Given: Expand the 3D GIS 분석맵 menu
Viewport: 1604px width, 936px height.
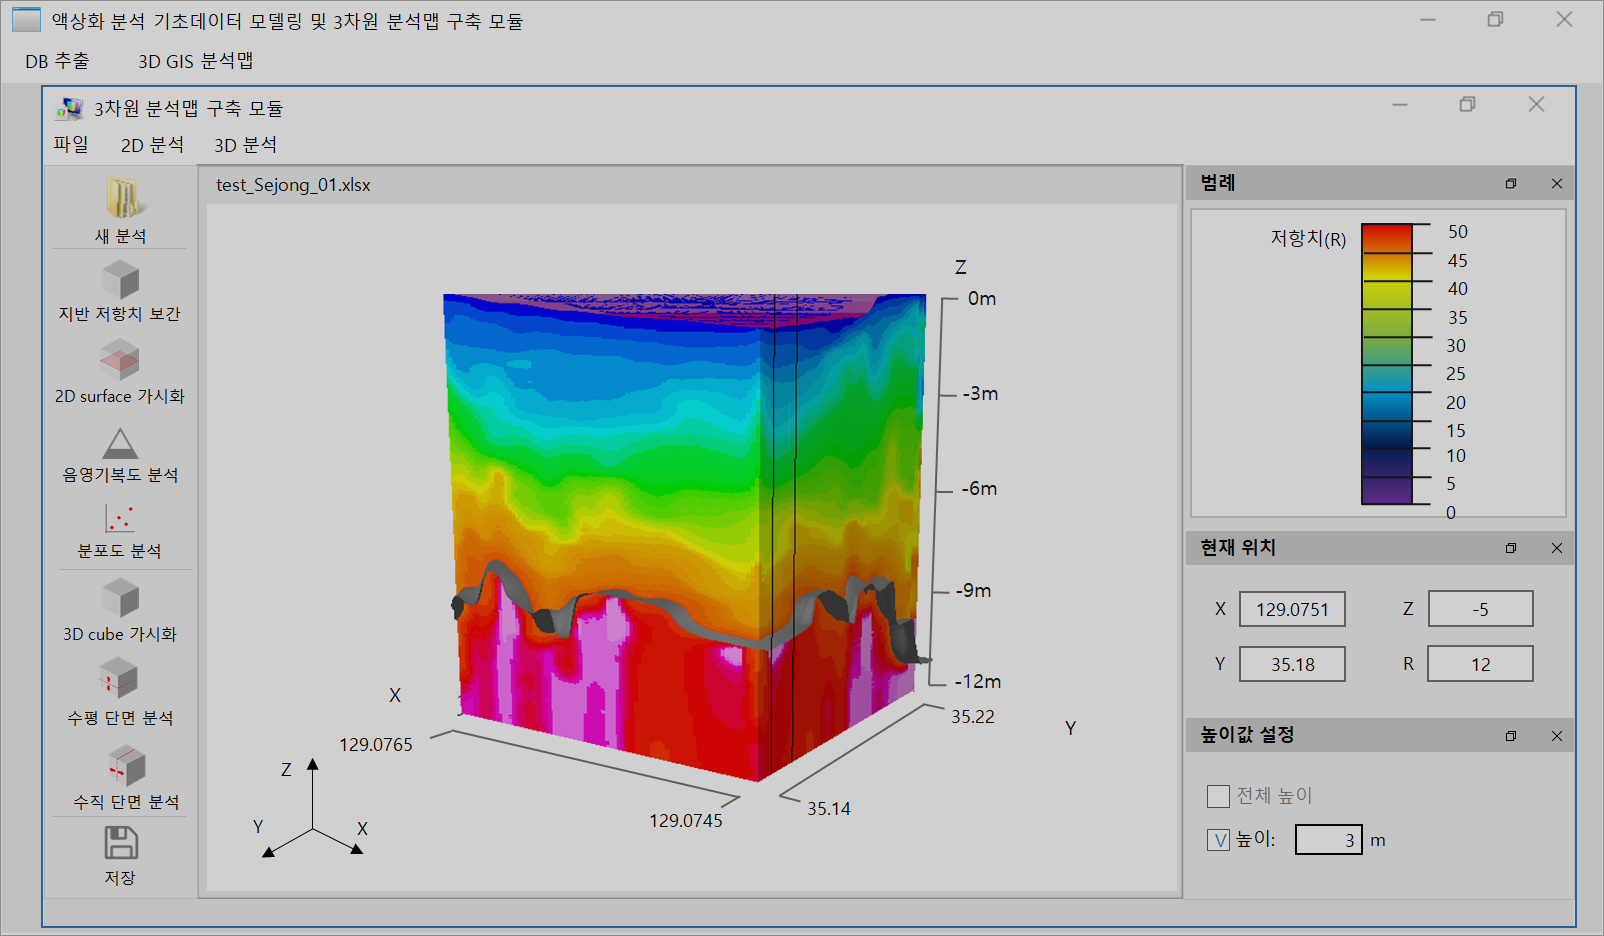Looking at the screenshot, I should coord(195,61).
